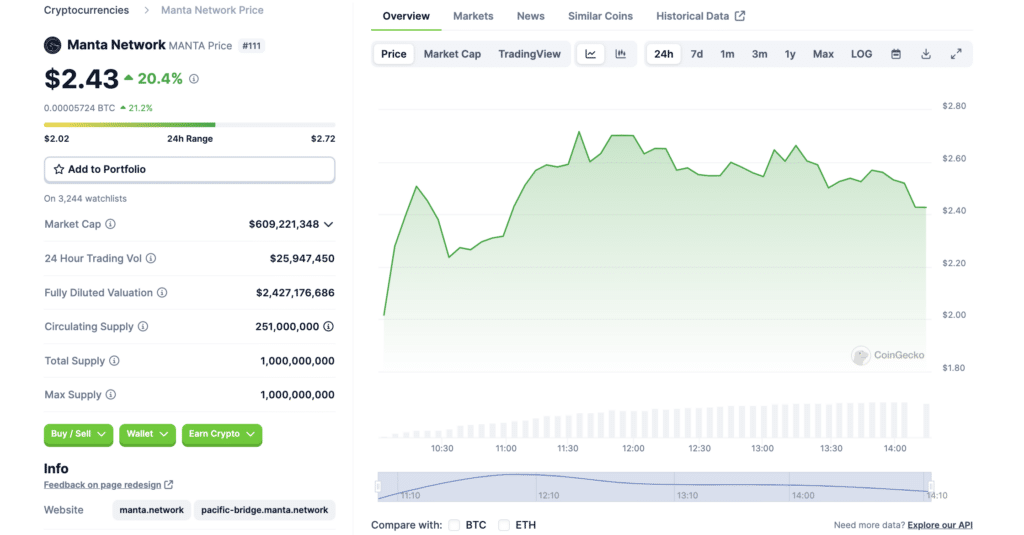Expand Market Cap value chevron
This screenshot has width=1024, height=535.
328,225
